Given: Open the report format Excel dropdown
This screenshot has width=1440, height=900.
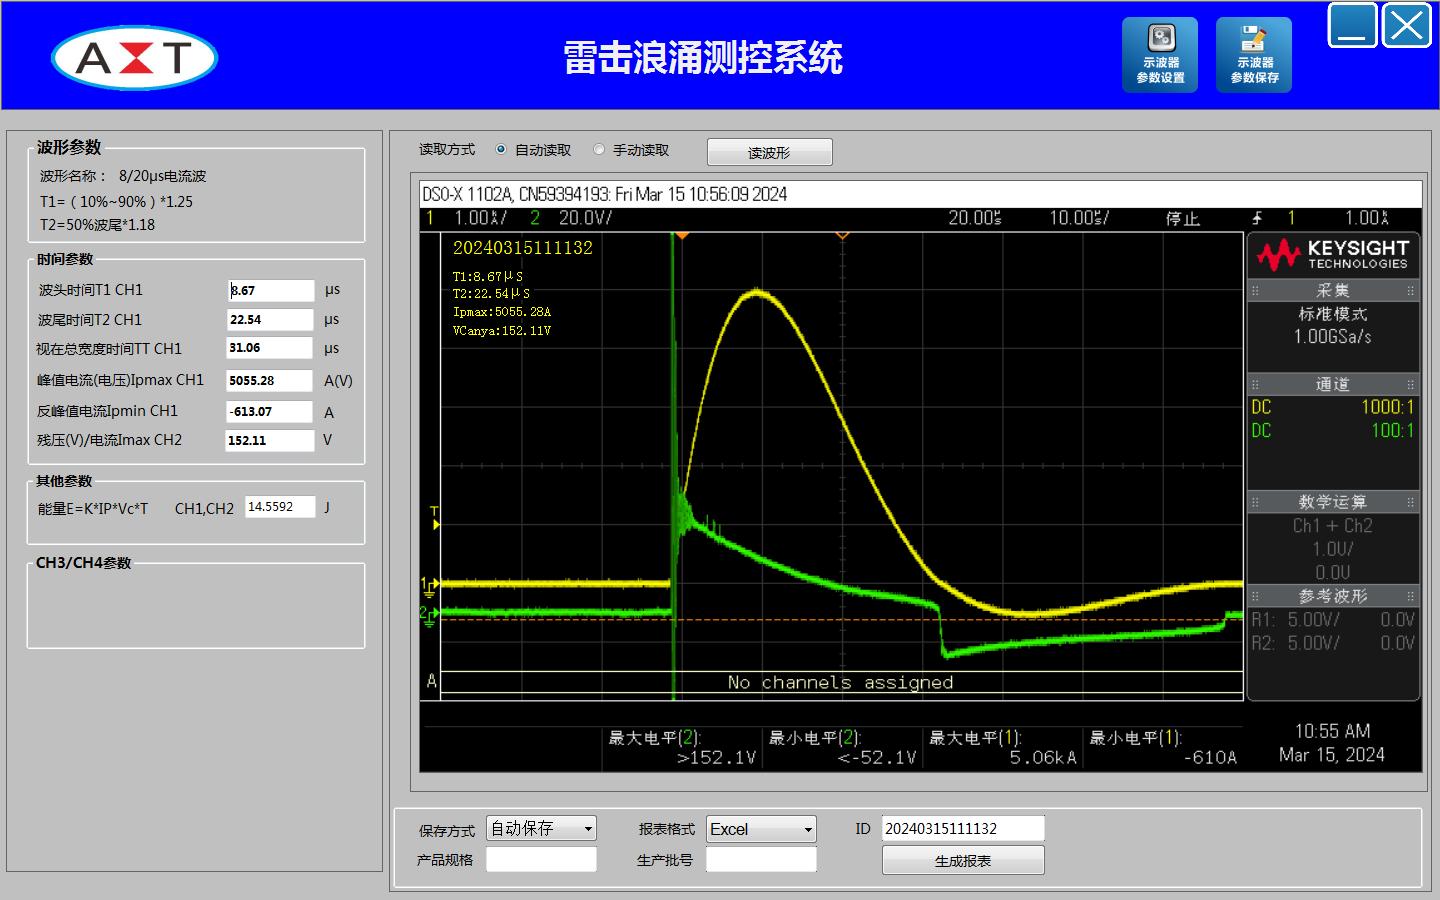Looking at the screenshot, I should coord(761,829).
